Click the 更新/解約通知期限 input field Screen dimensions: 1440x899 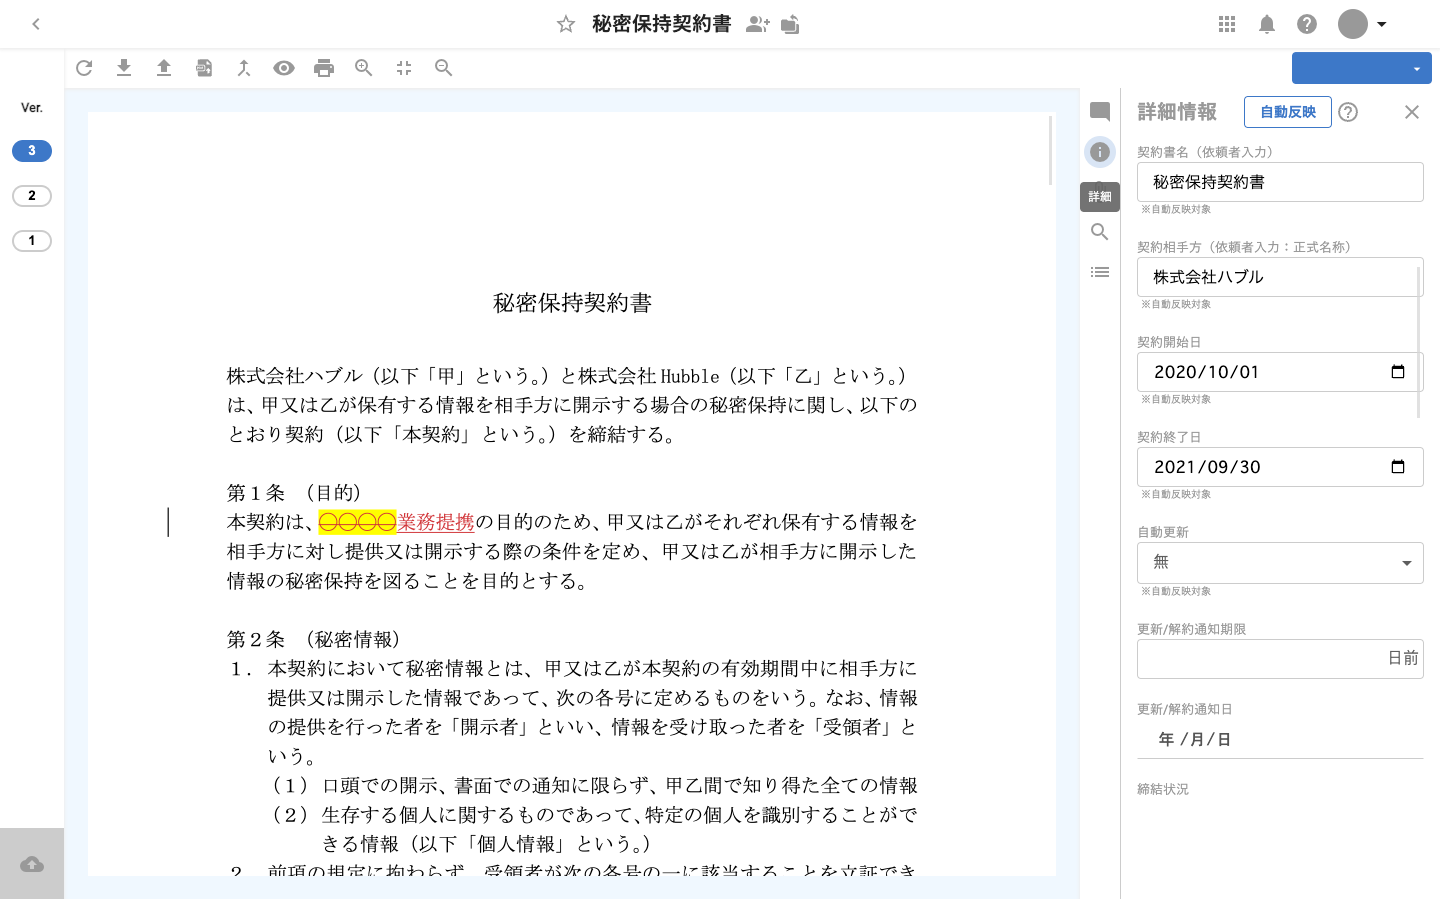coord(1260,659)
